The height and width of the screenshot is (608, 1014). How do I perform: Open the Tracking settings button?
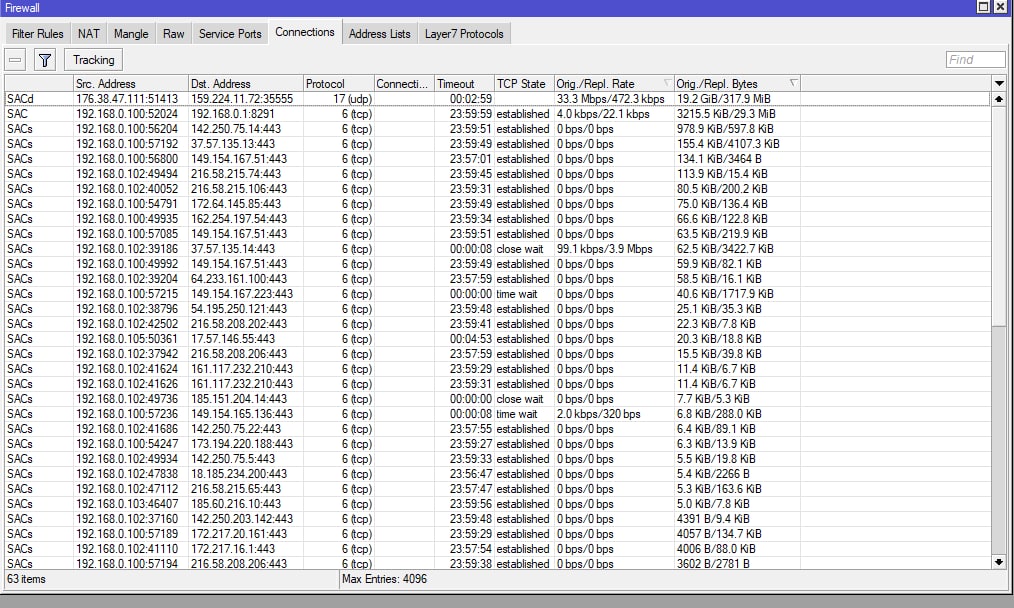click(93, 60)
